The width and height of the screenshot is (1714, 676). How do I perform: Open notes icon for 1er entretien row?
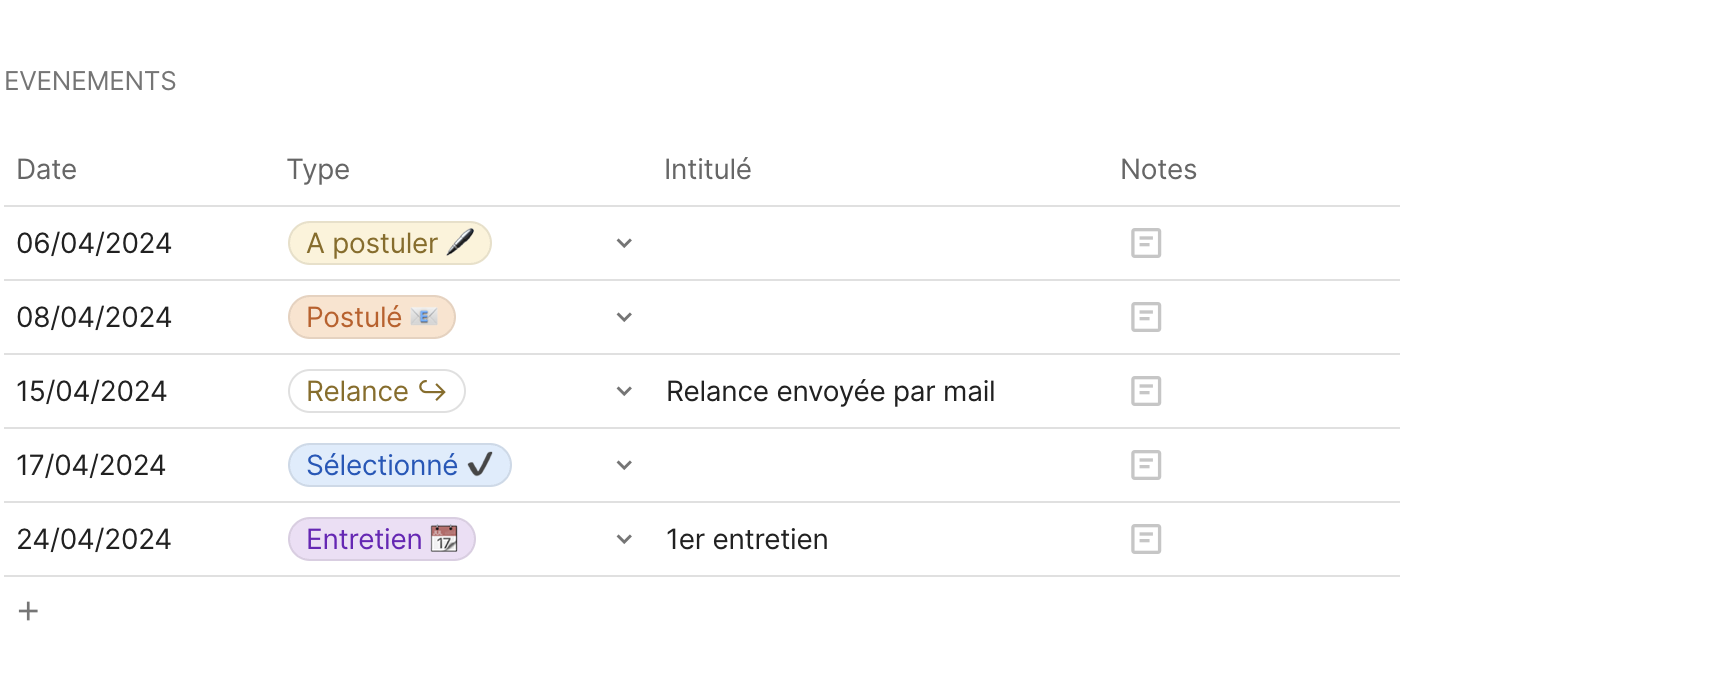point(1145,539)
